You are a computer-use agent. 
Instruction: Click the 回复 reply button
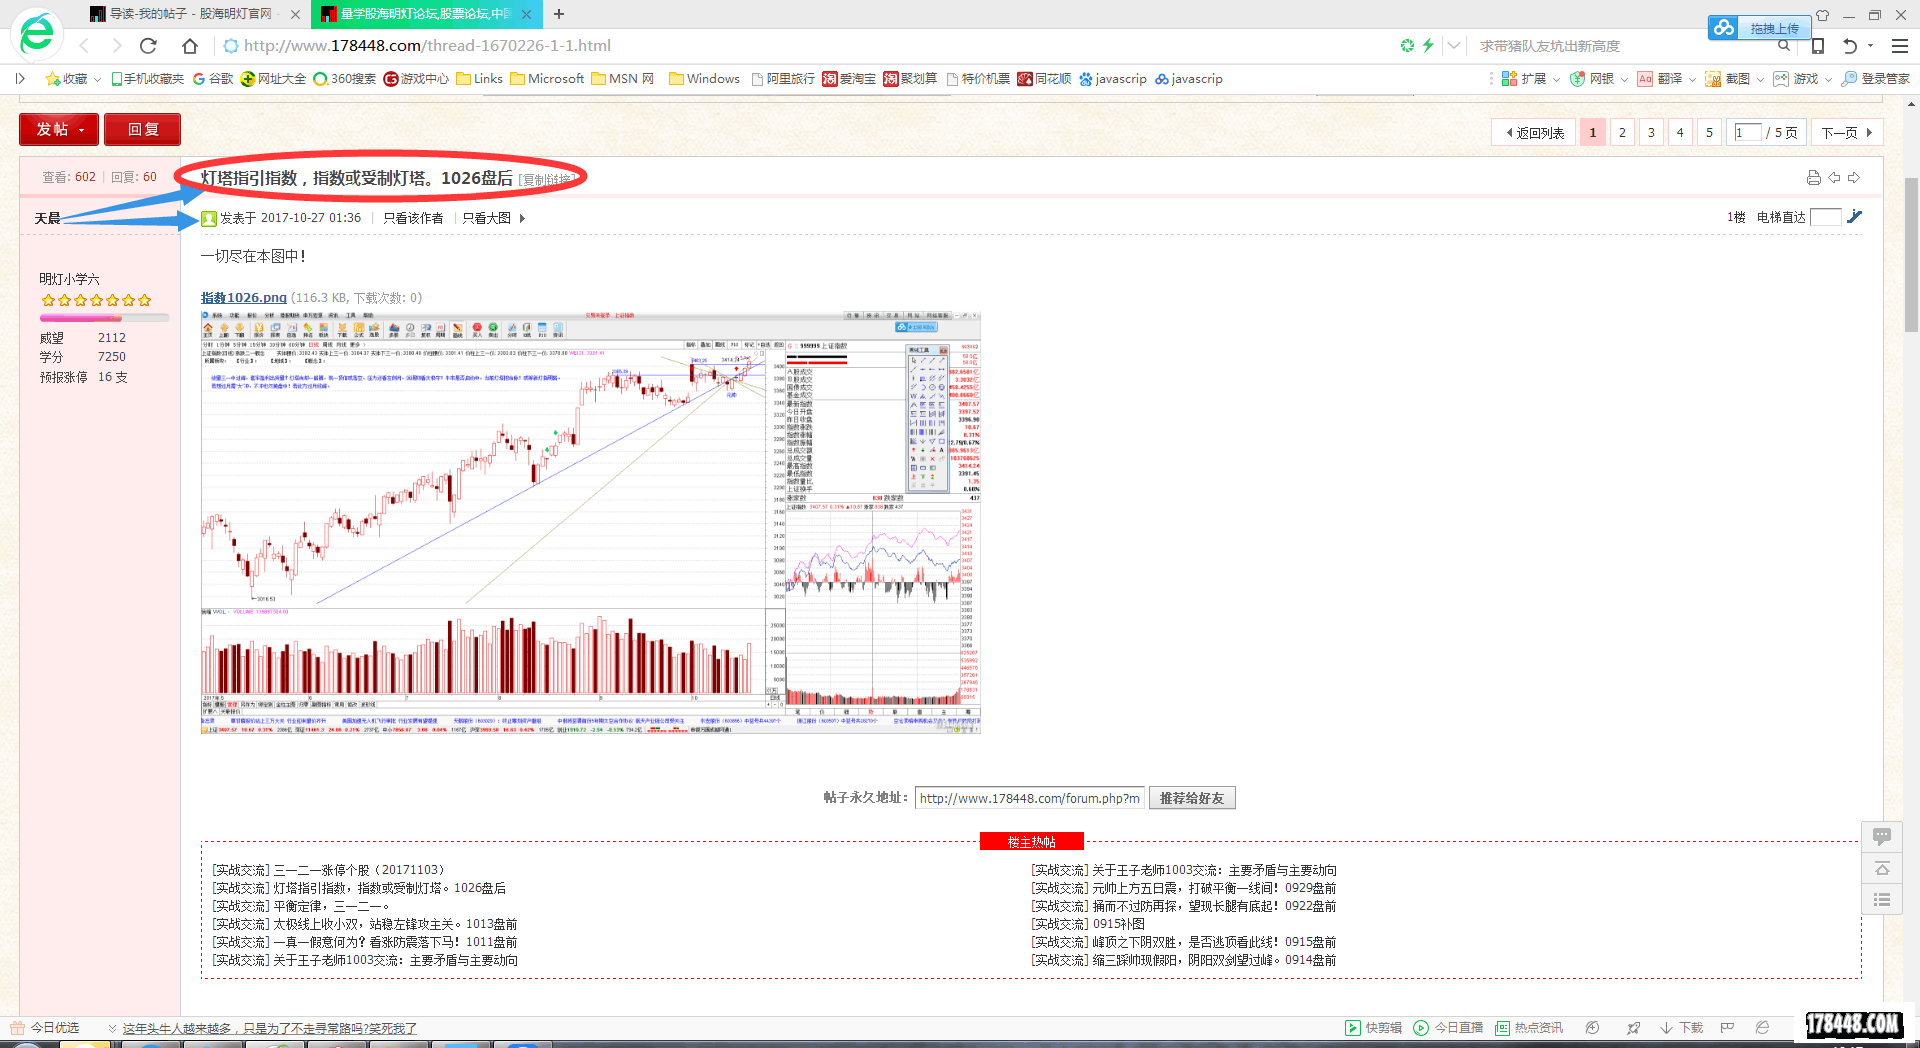(143, 129)
